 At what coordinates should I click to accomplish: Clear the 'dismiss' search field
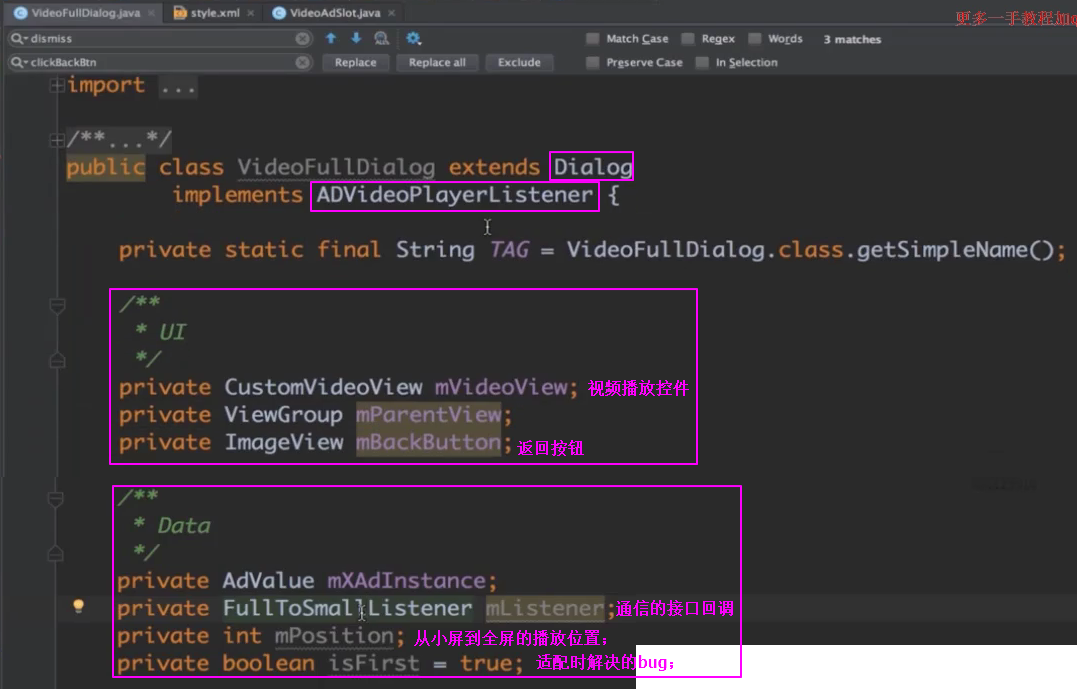302,39
